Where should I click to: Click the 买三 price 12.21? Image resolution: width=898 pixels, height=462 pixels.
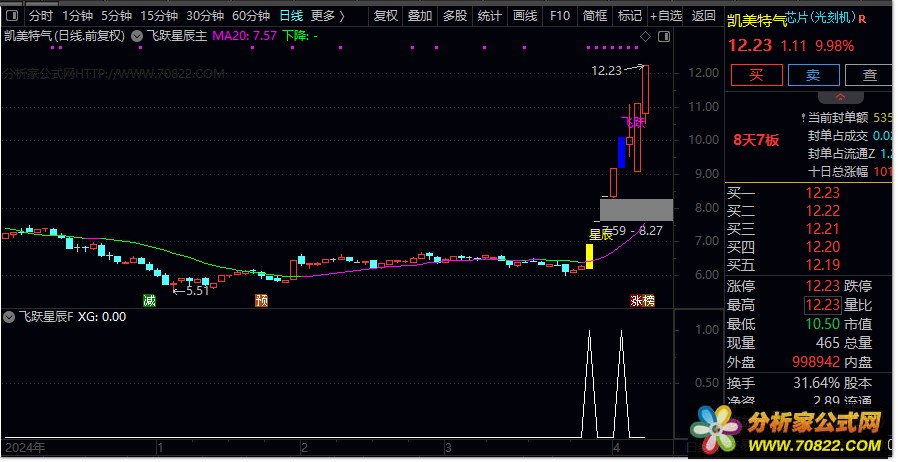822,229
